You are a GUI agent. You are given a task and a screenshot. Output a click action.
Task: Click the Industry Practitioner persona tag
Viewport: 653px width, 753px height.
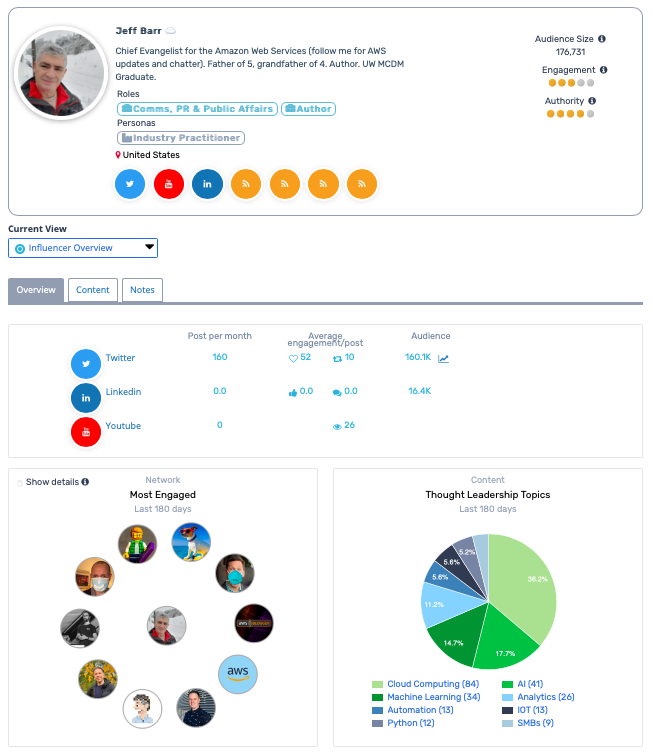pos(181,138)
